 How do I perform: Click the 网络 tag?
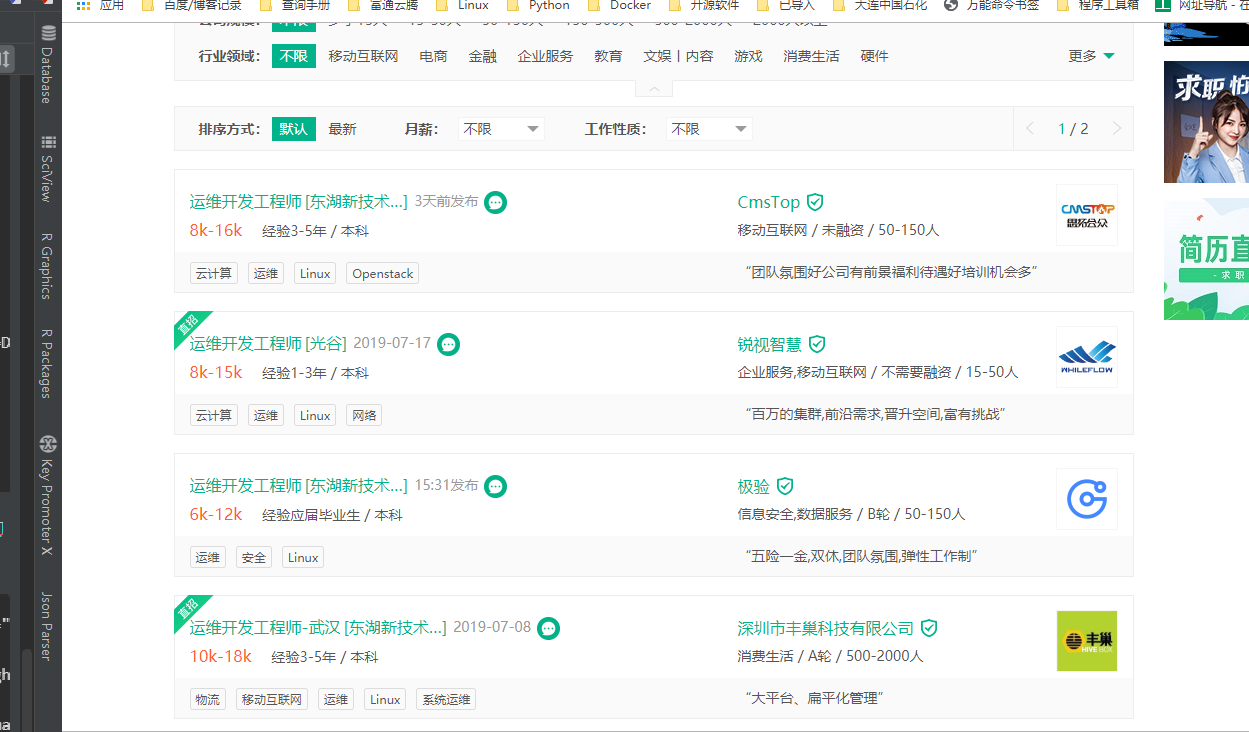coord(364,415)
